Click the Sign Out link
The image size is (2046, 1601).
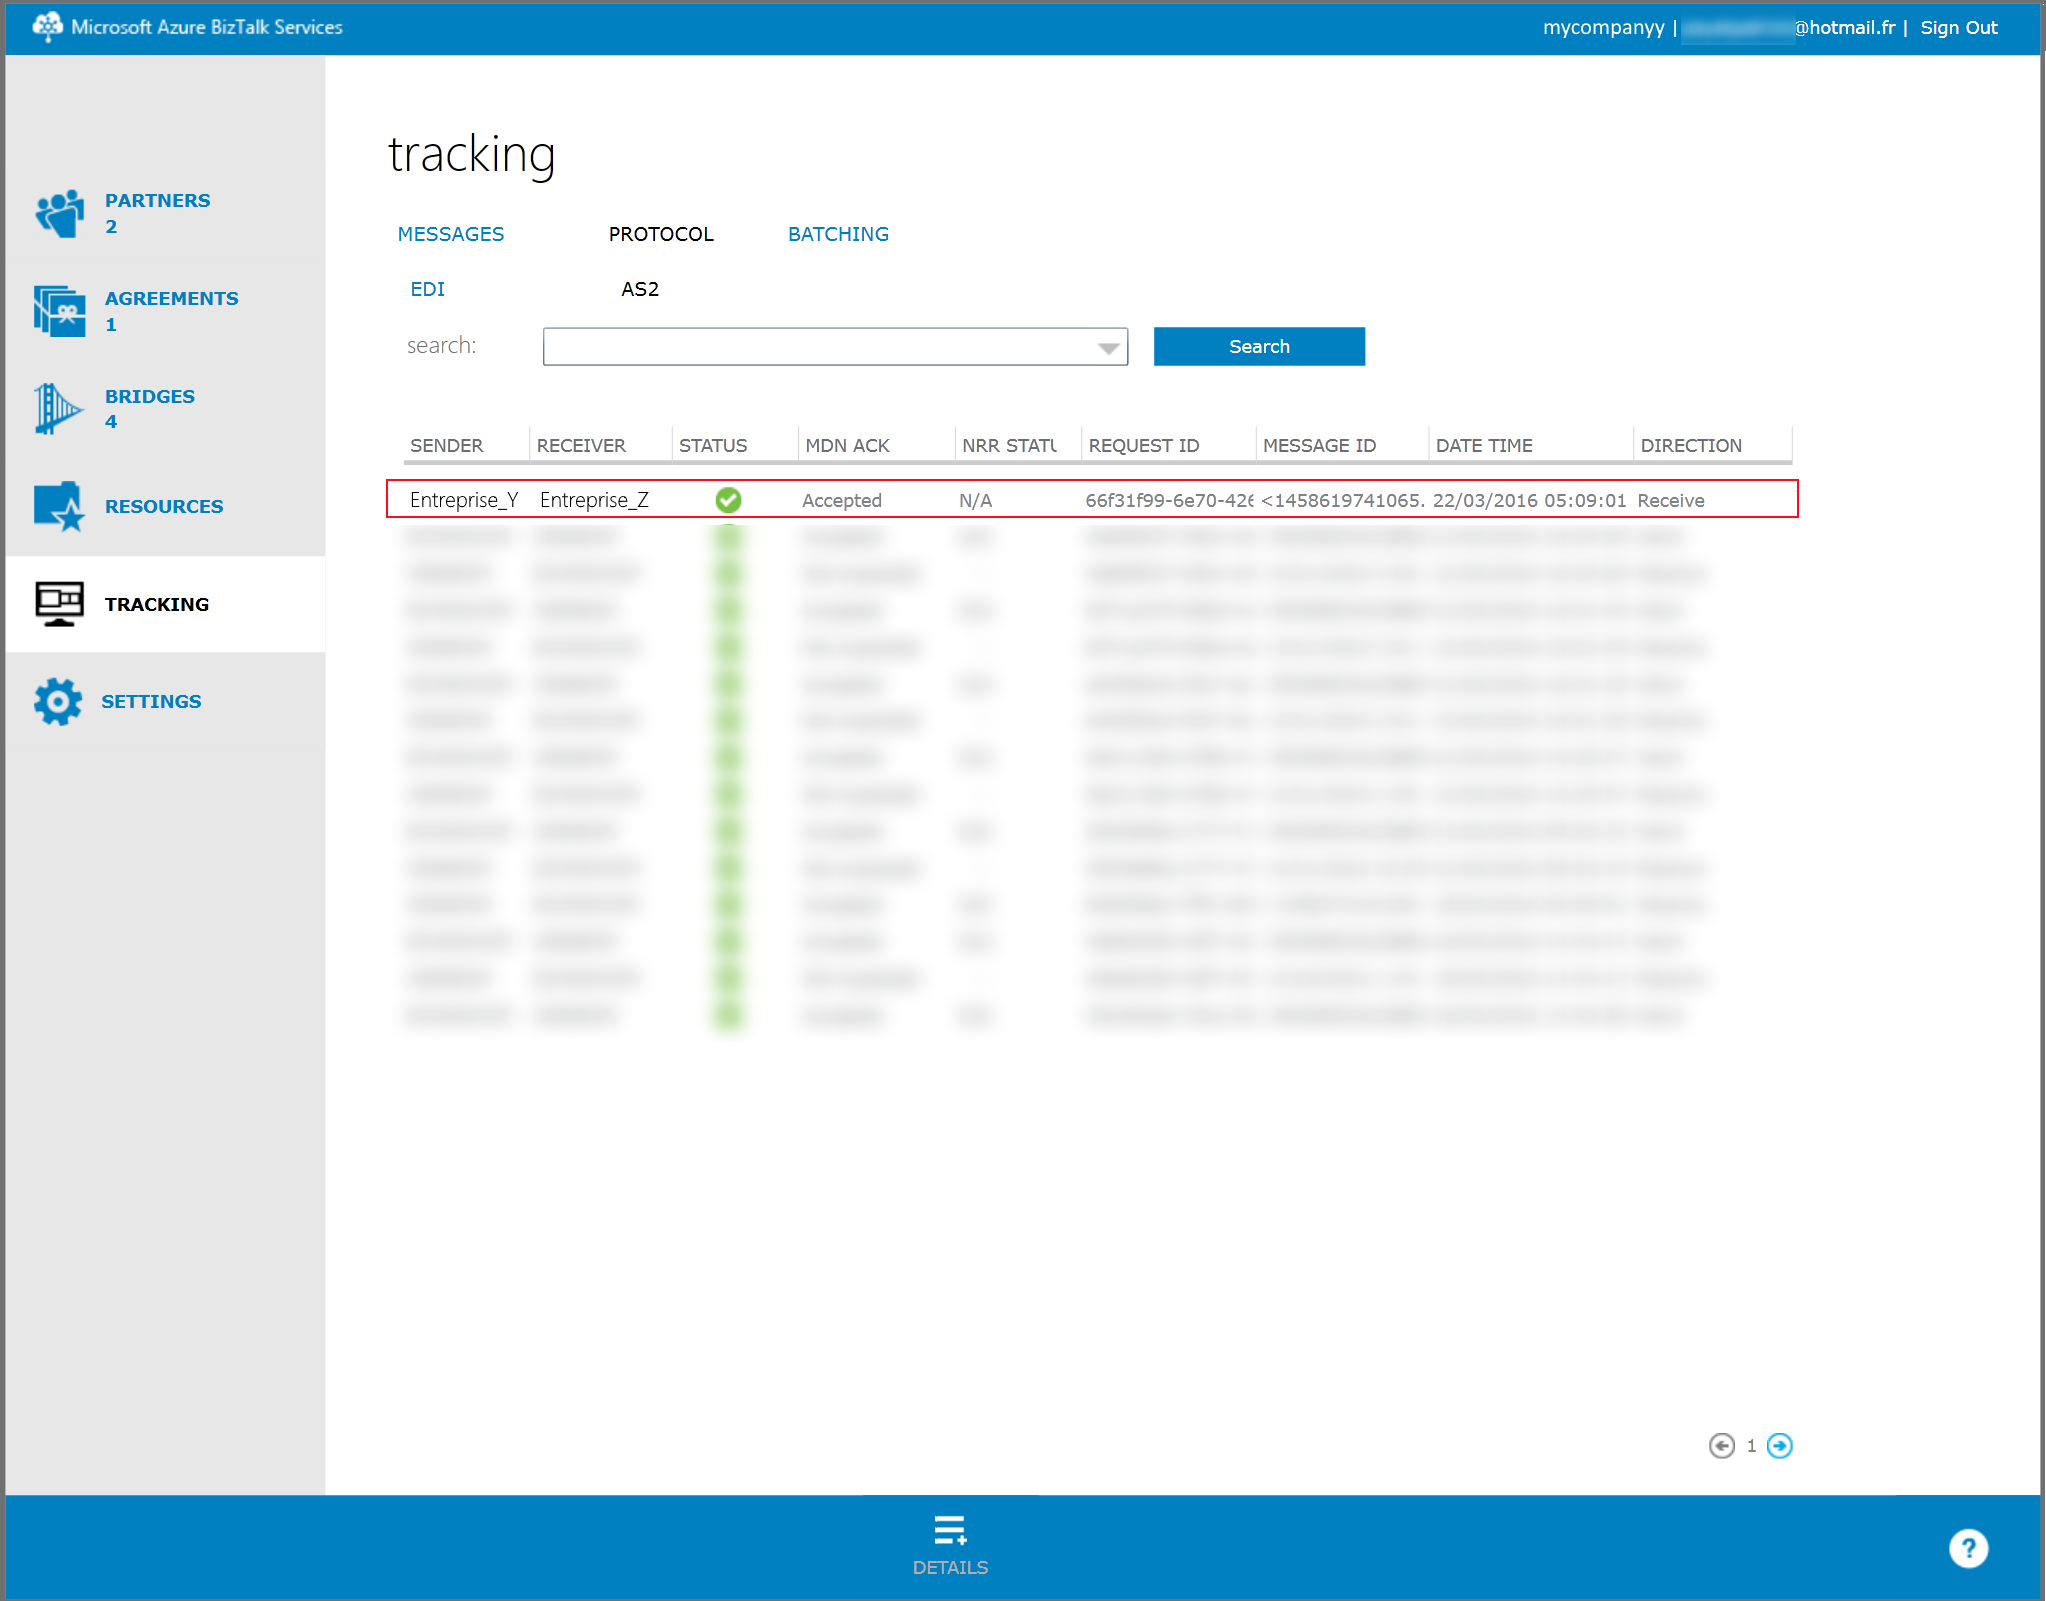[1958, 28]
